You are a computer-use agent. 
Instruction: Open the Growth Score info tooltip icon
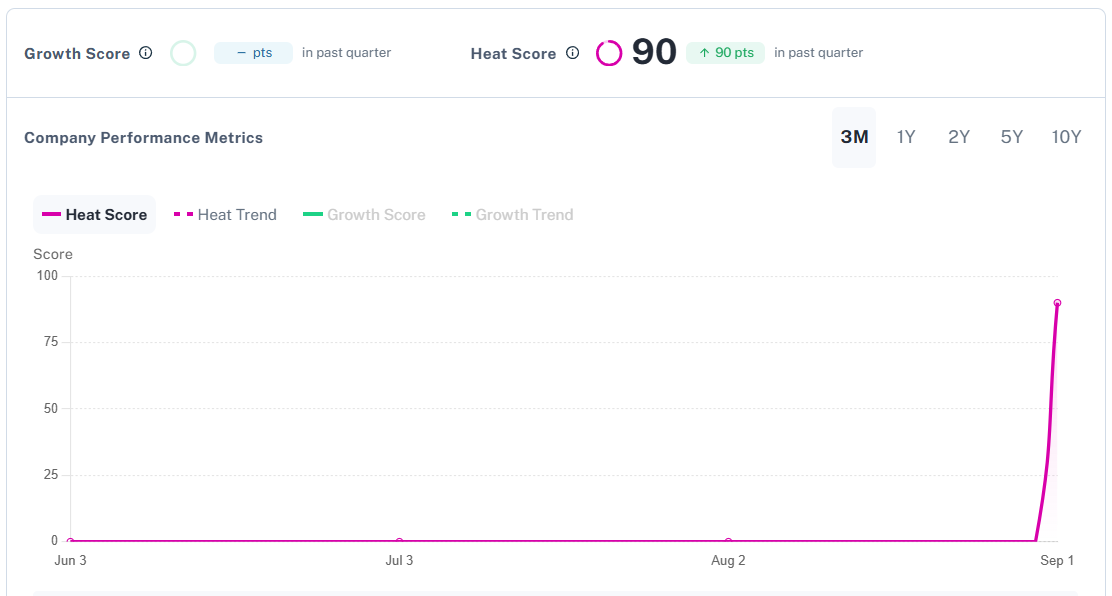coord(146,53)
